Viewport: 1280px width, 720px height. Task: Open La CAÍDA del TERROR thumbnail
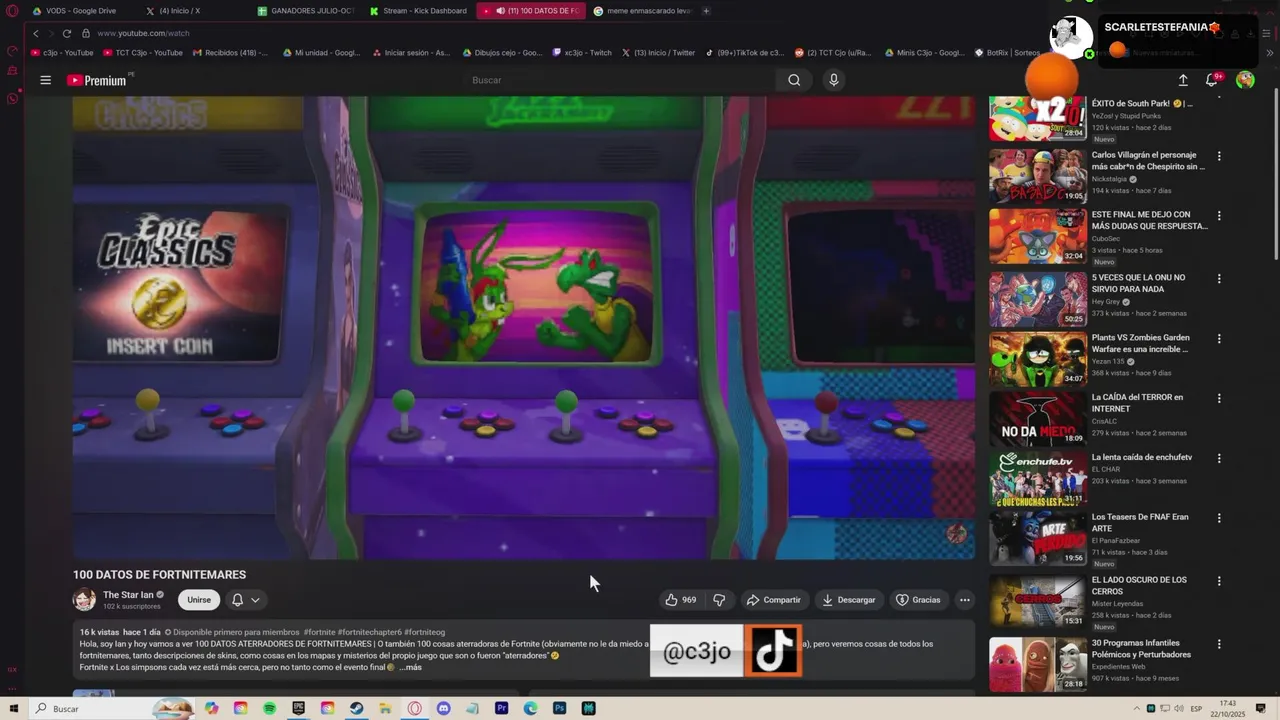point(1038,418)
